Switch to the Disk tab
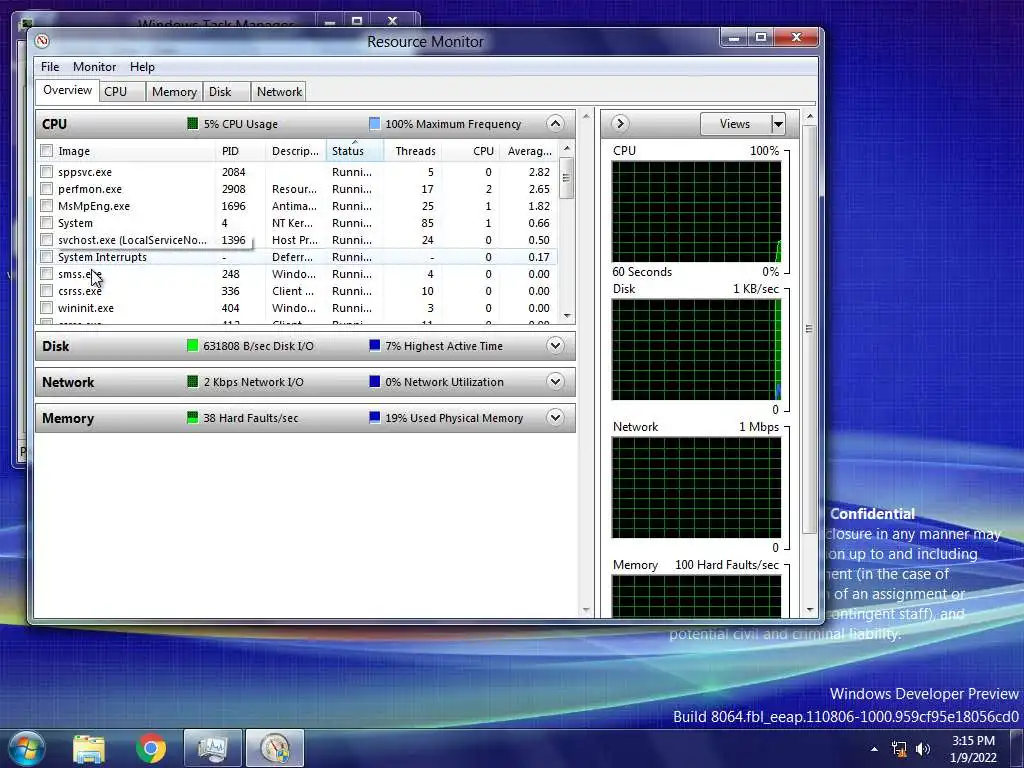 227,92
